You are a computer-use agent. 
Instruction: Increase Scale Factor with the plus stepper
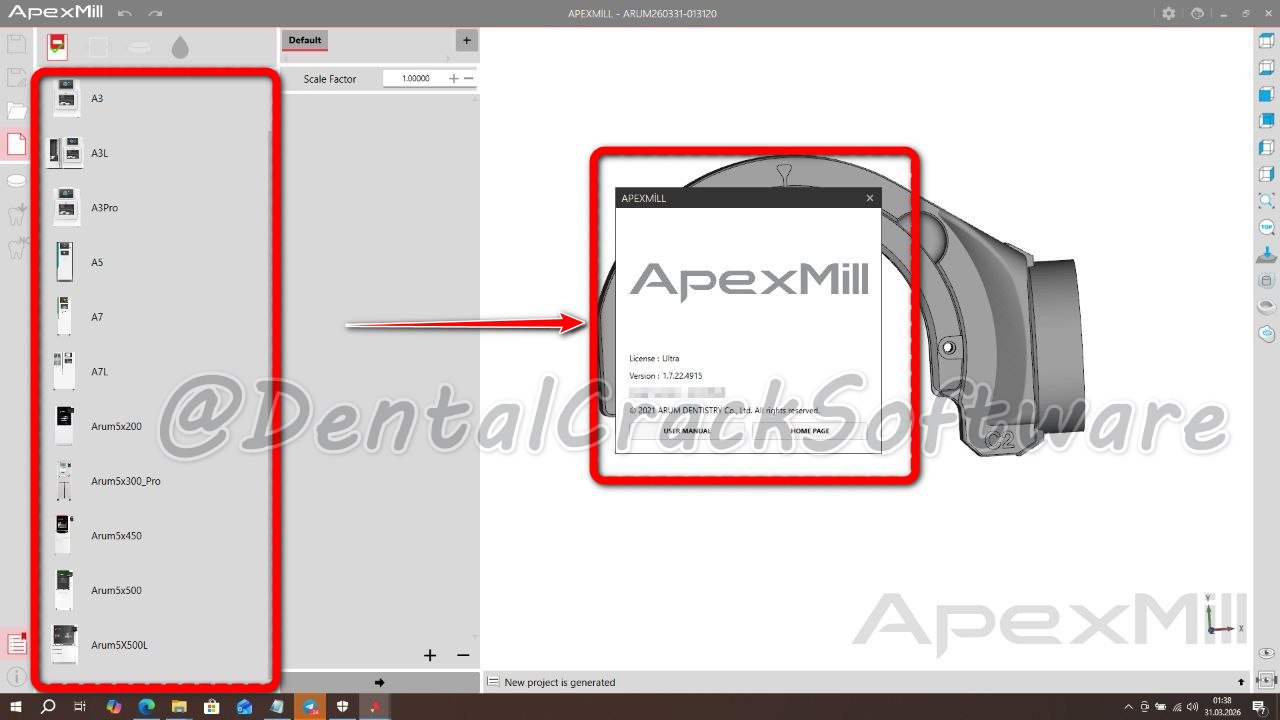coord(453,78)
